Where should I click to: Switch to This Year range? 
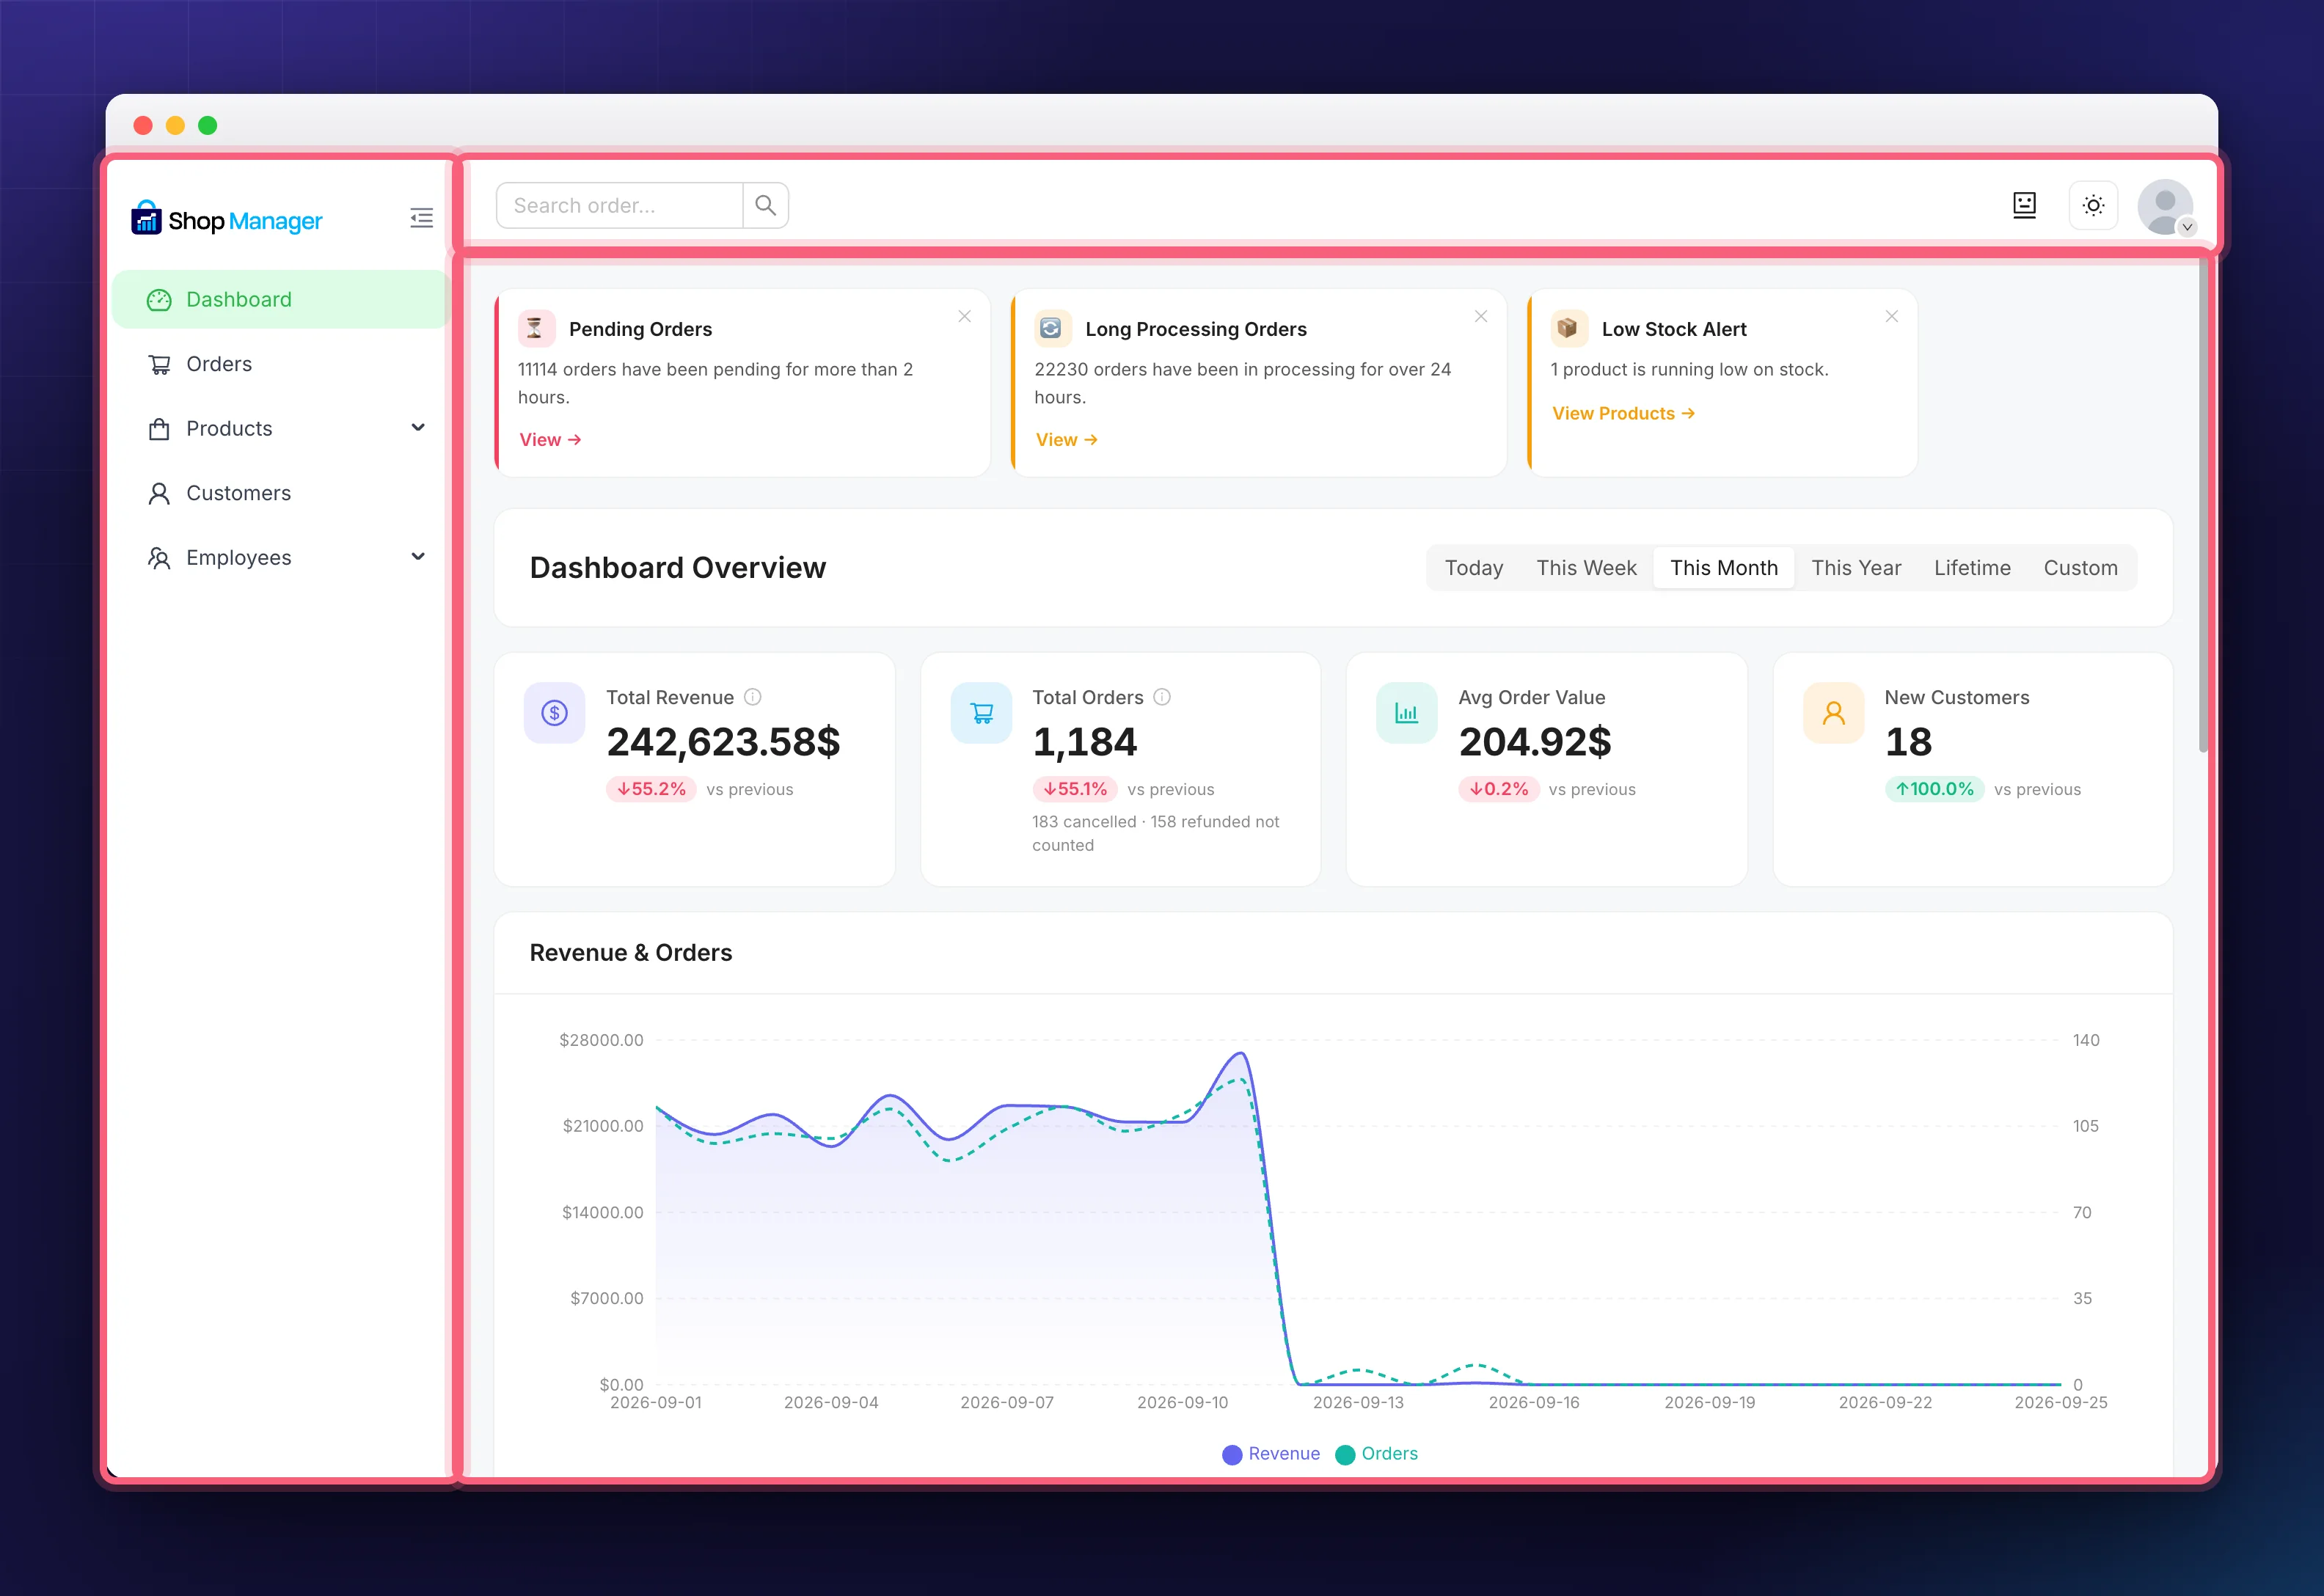pyautogui.click(x=1856, y=568)
